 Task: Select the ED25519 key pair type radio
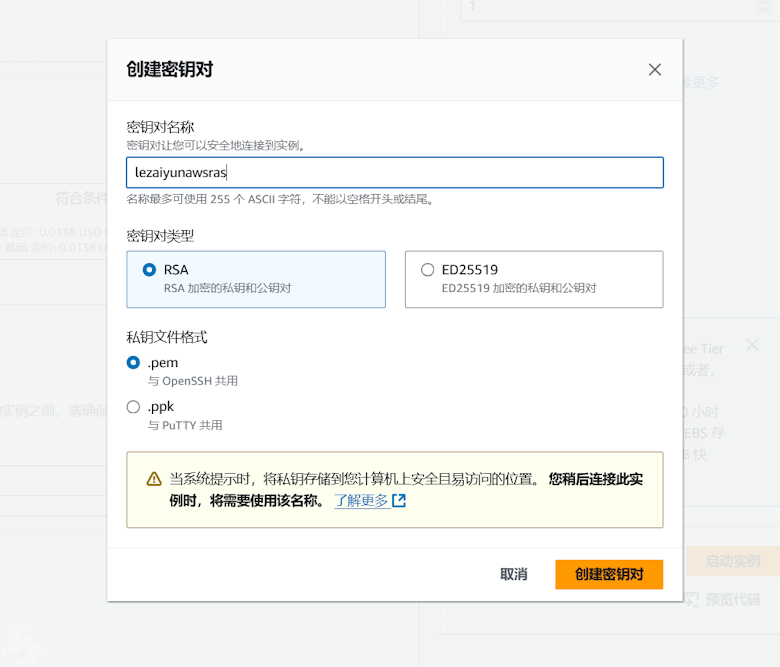428,269
